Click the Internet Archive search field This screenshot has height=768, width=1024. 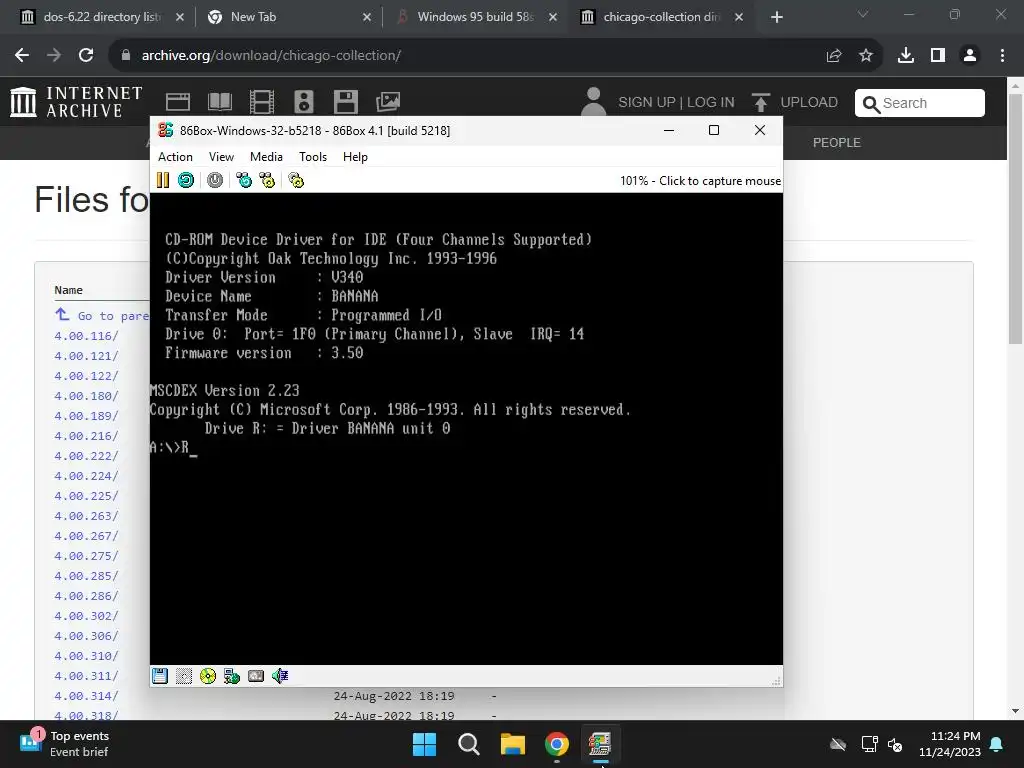tap(920, 103)
